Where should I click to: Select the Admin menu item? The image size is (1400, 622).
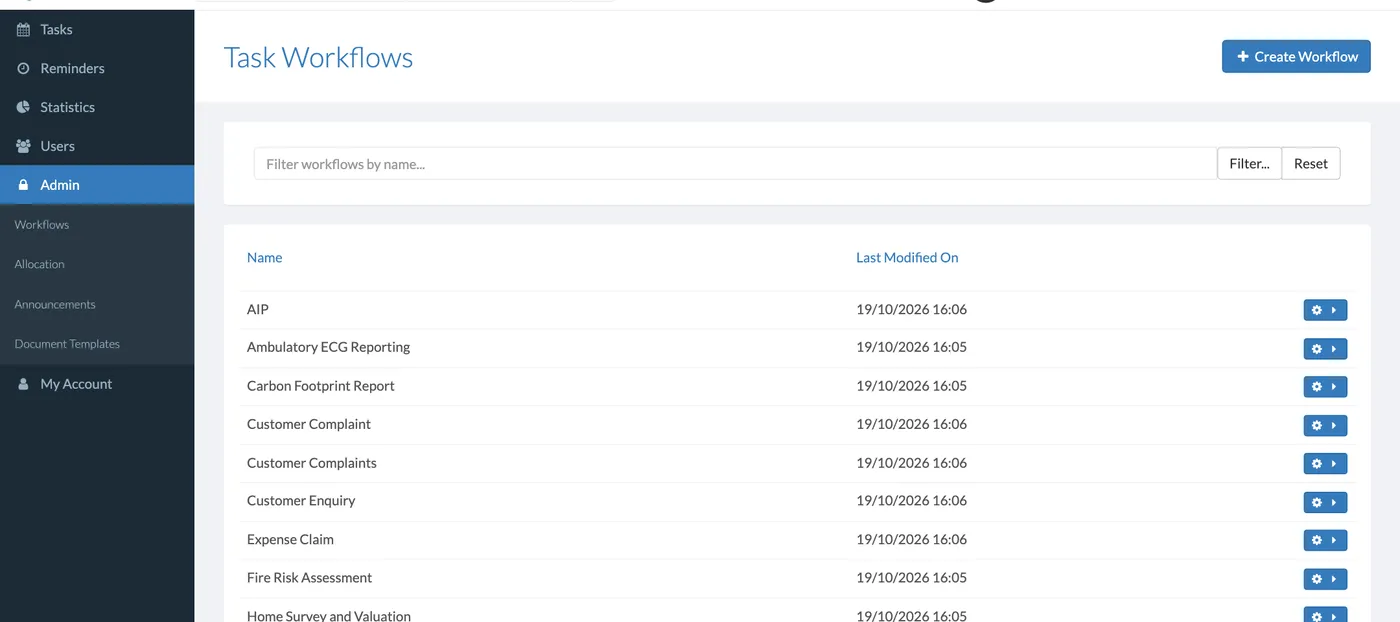tap(97, 185)
